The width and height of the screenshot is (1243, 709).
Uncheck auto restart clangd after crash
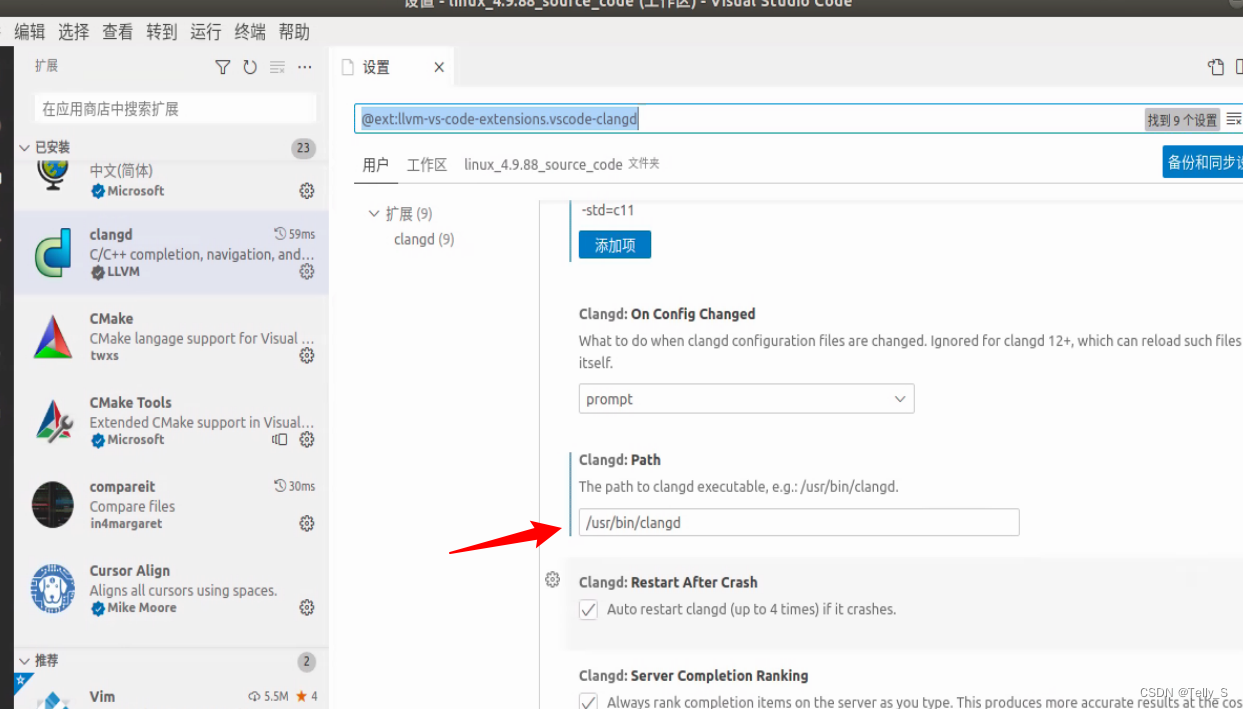click(588, 608)
